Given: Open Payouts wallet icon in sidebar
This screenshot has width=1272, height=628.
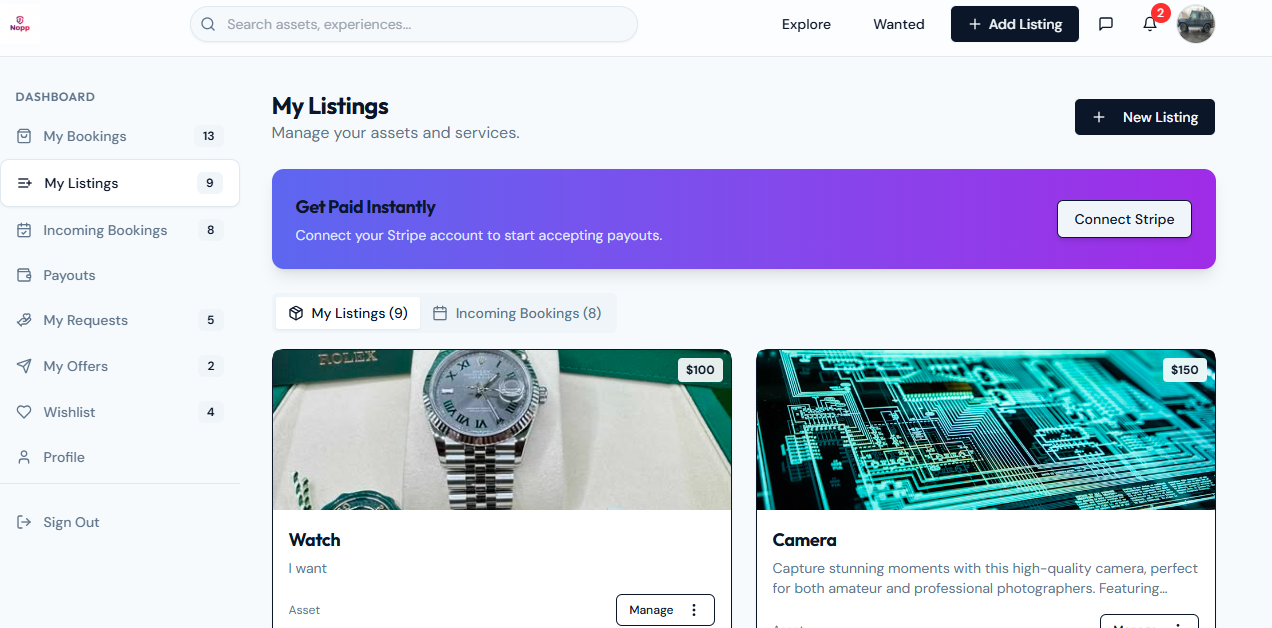Looking at the screenshot, I should (x=24, y=275).
